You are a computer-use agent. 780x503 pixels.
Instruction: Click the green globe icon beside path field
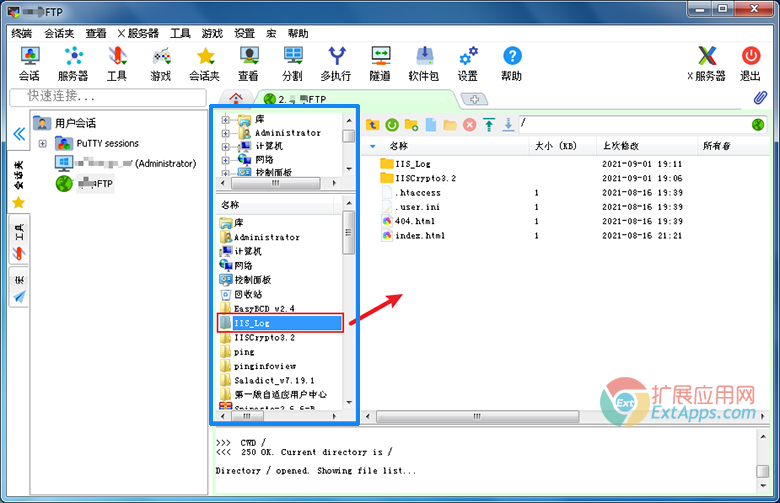(x=758, y=125)
